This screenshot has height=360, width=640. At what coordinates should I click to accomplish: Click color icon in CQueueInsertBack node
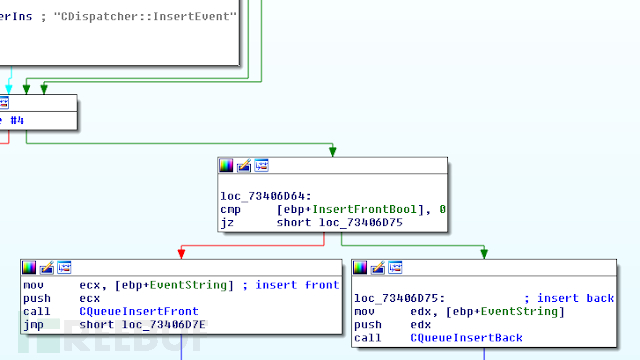[x=360, y=268]
